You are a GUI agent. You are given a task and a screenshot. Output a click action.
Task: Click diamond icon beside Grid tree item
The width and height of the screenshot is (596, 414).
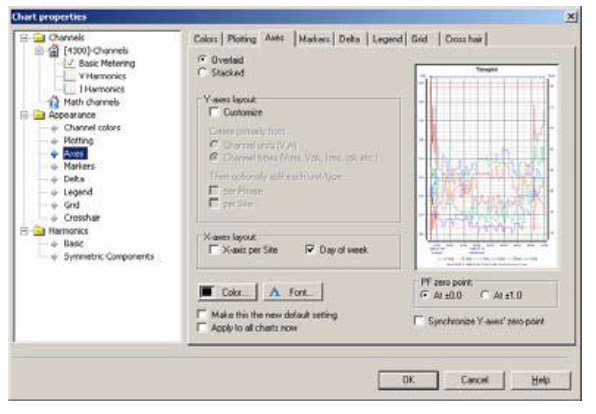pyautogui.click(x=54, y=205)
